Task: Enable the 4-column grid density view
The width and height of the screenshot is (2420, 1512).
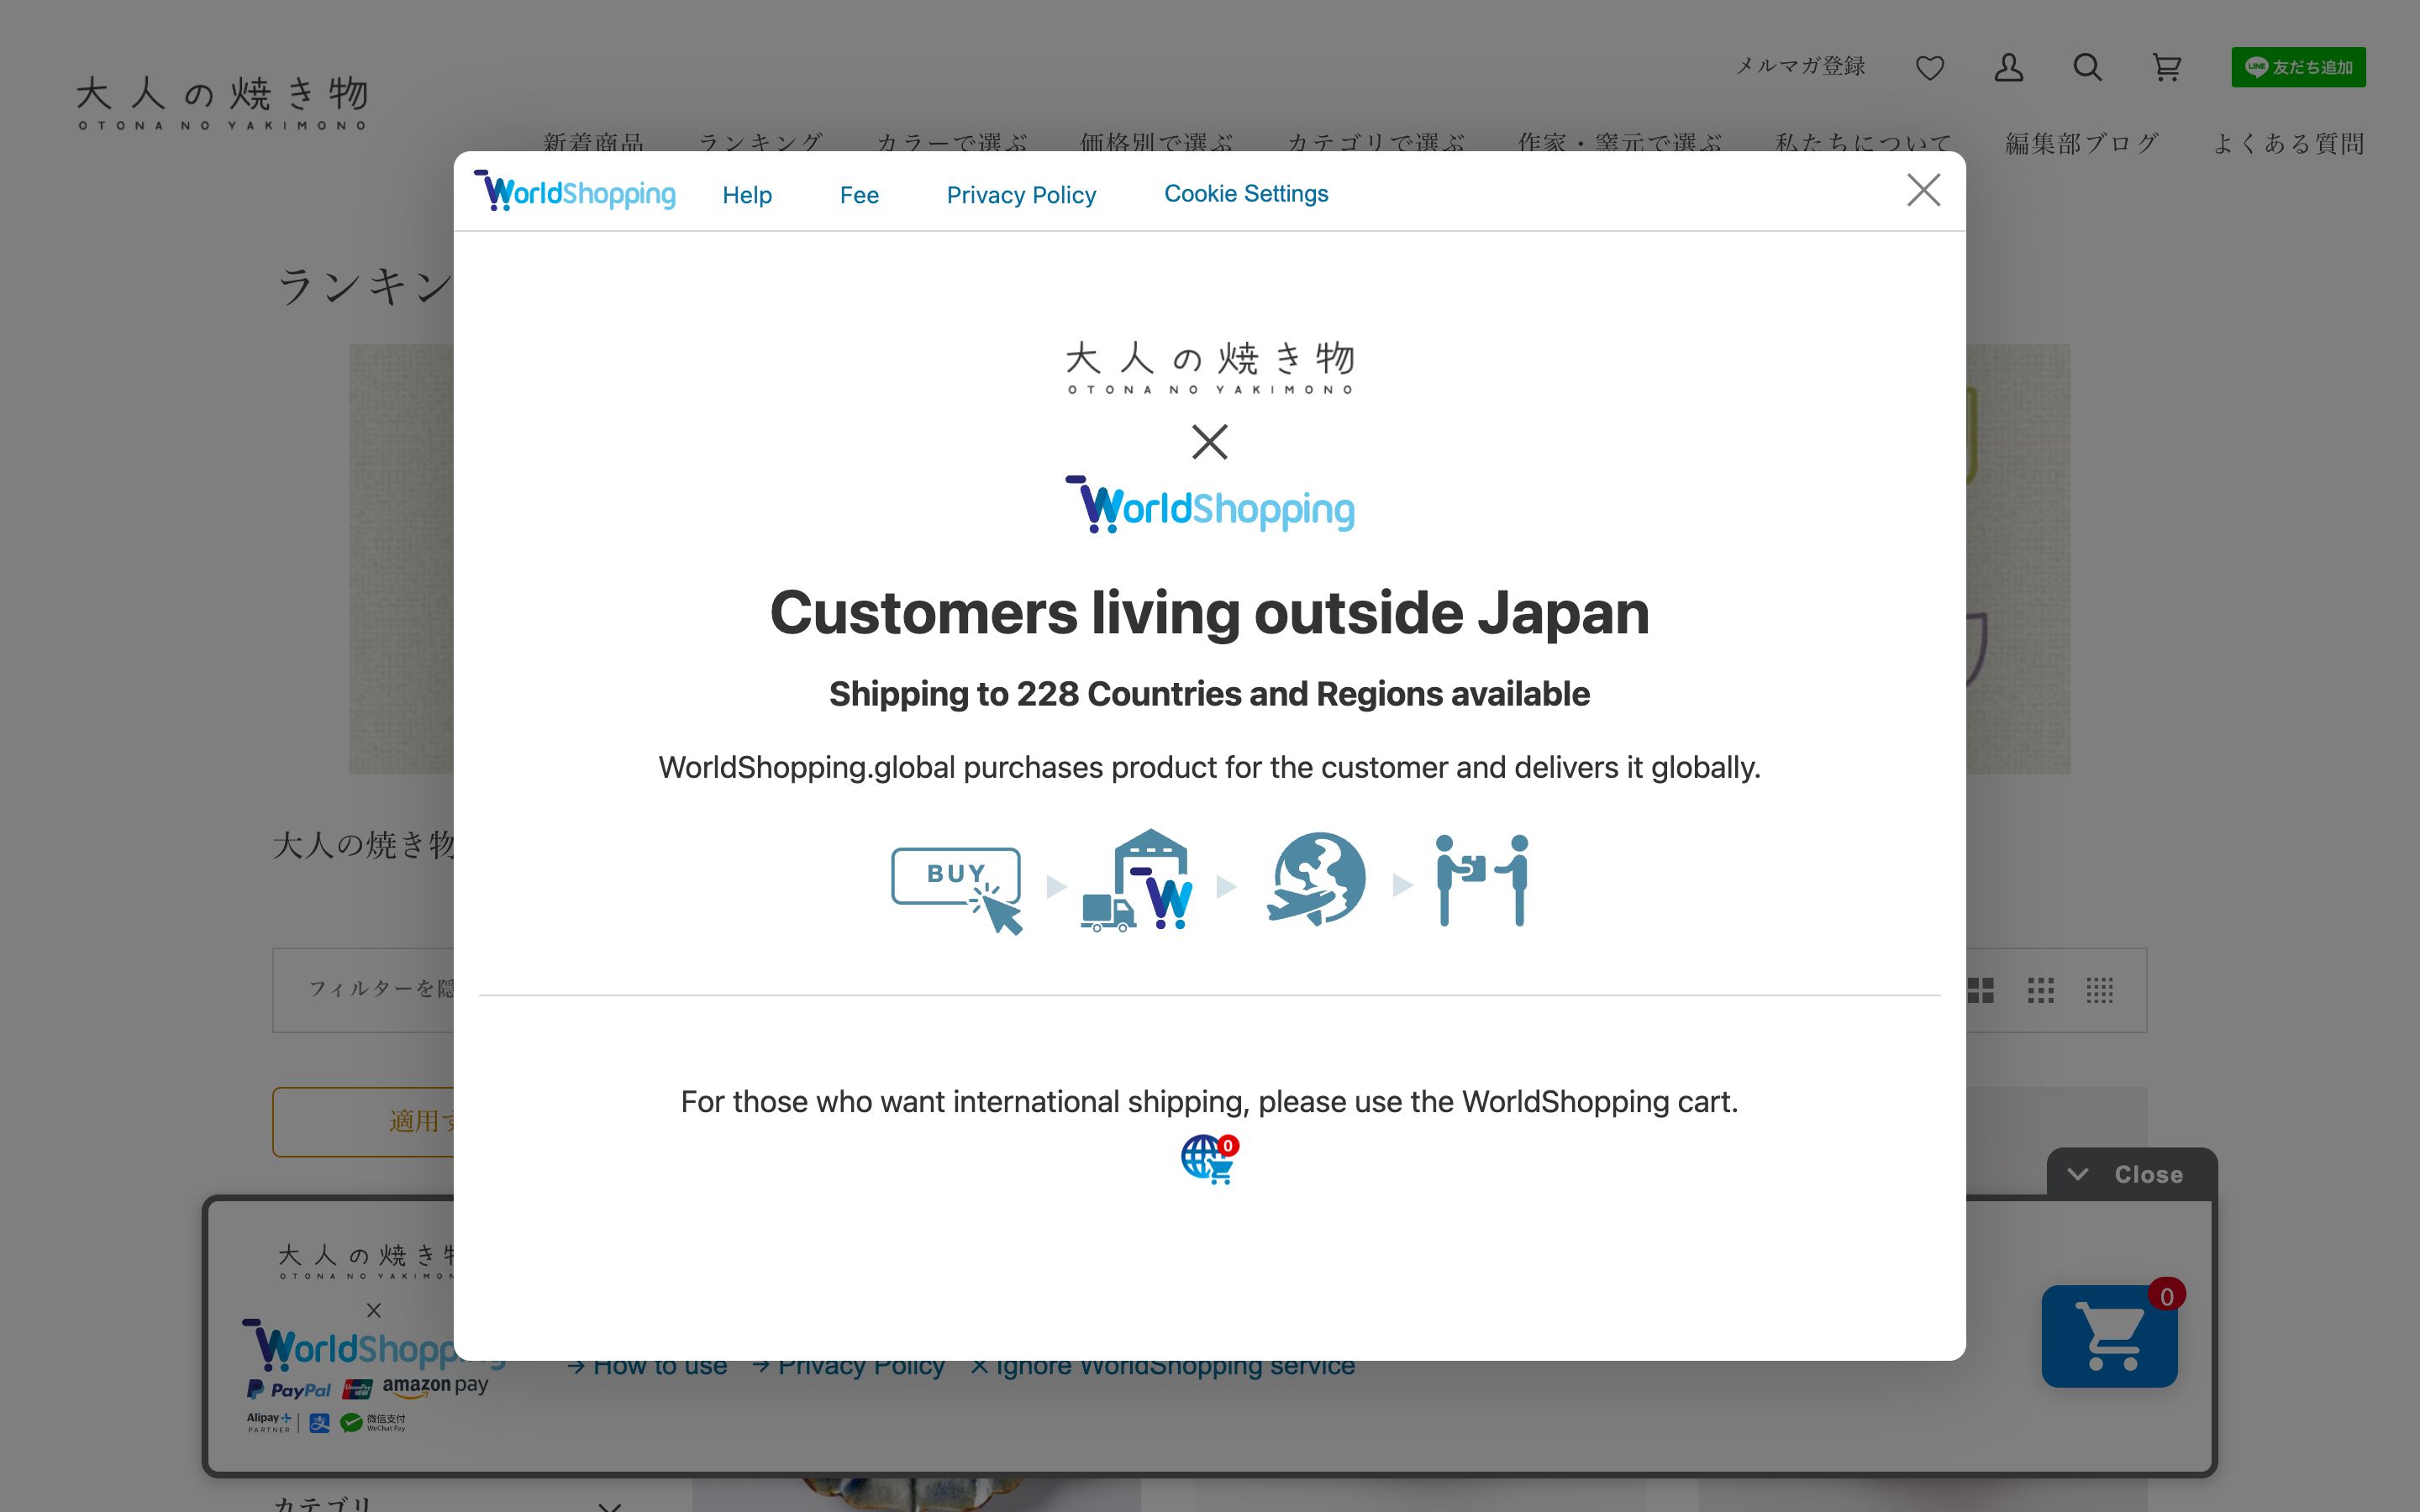Action: [2099, 990]
